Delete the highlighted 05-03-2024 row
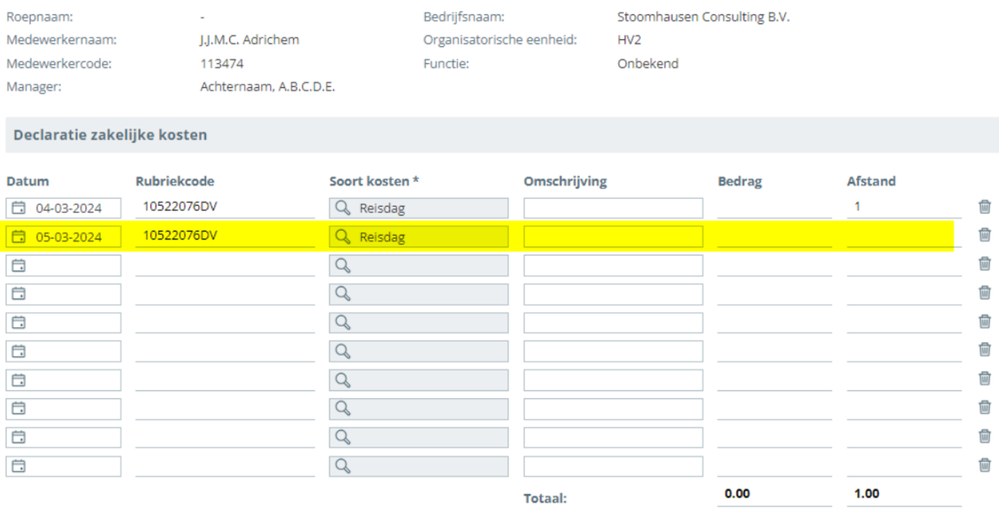This screenshot has width=999, height=515. click(985, 235)
